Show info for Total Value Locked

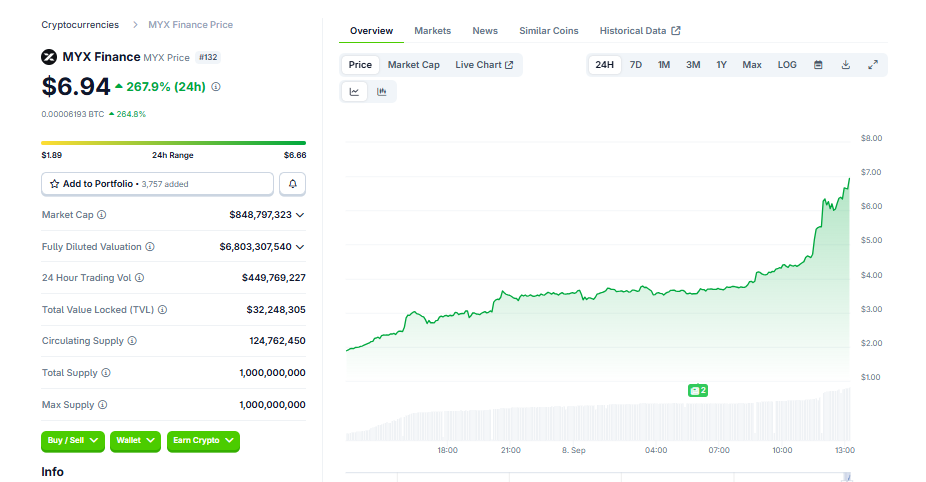162,310
